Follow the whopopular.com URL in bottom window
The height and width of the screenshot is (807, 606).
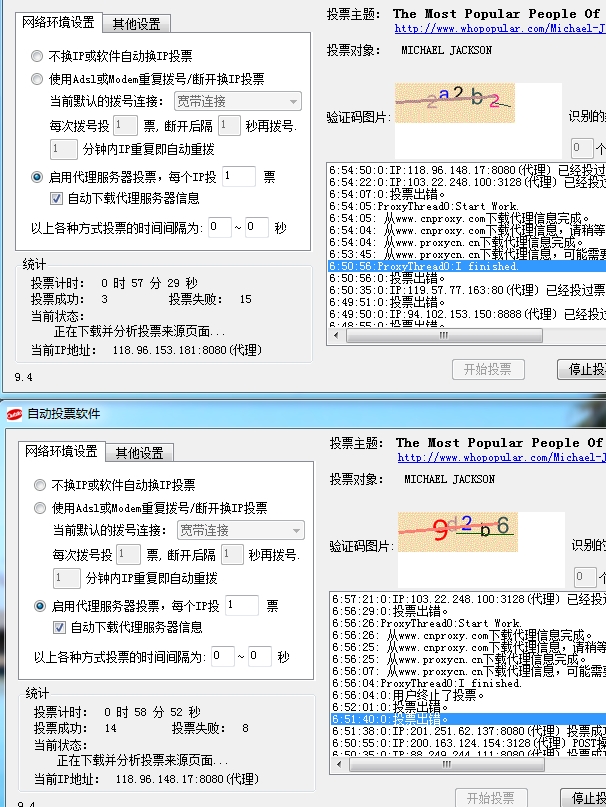tap(500, 459)
